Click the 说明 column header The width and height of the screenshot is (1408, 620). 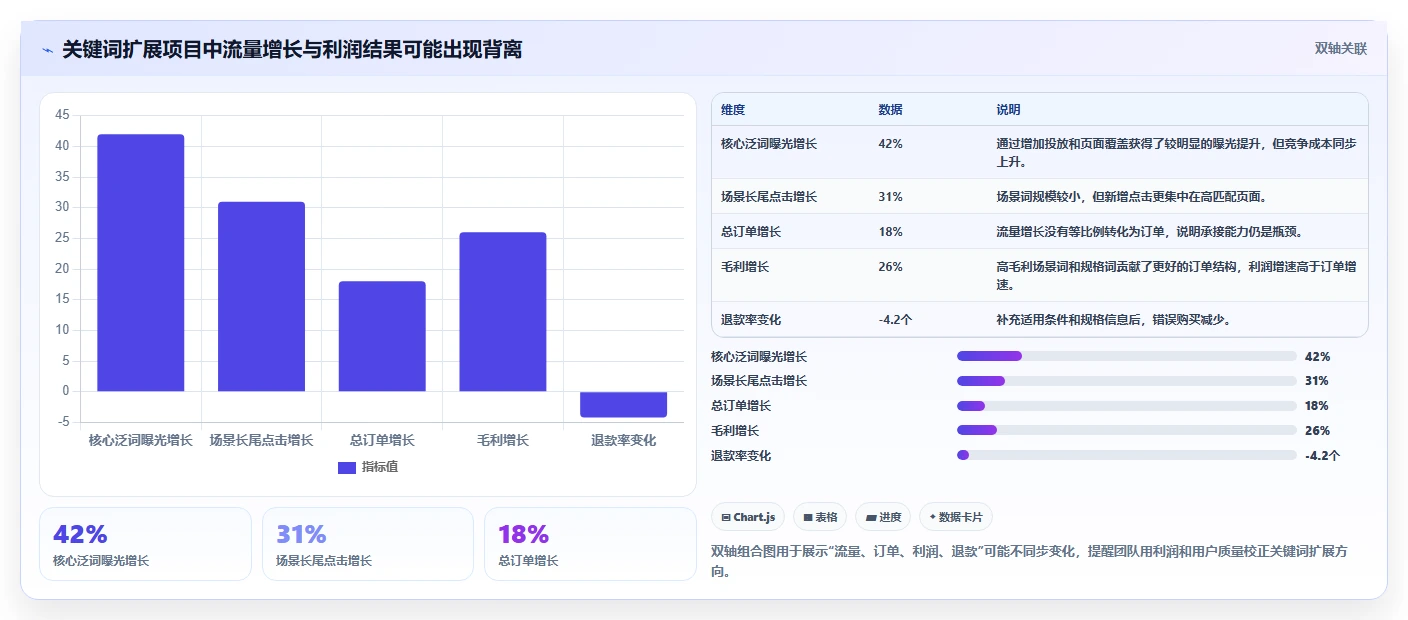1008,110
